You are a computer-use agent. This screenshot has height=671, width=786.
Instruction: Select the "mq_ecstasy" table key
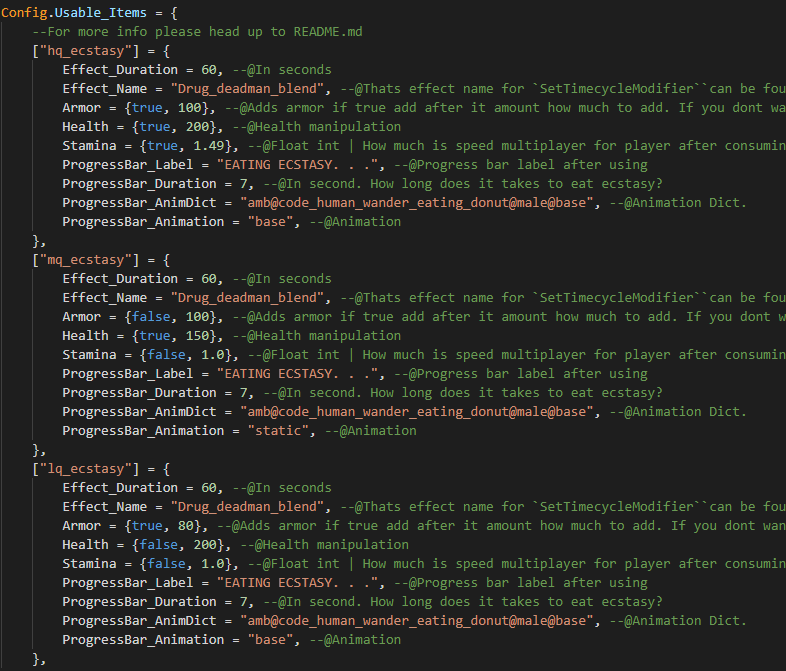tap(85, 260)
